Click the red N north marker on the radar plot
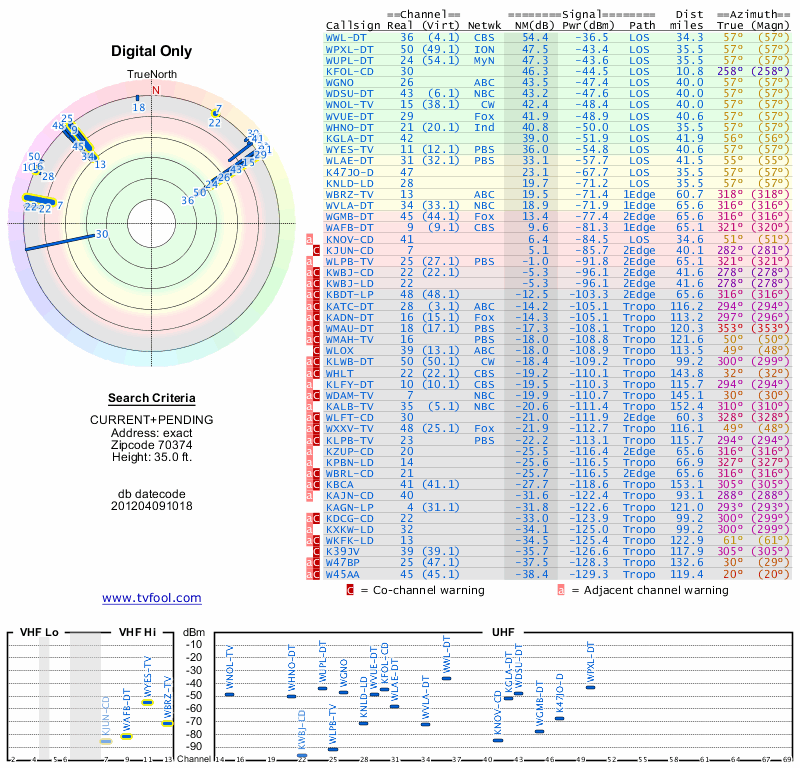The width and height of the screenshot is (800, 768). tap(156, 90)
